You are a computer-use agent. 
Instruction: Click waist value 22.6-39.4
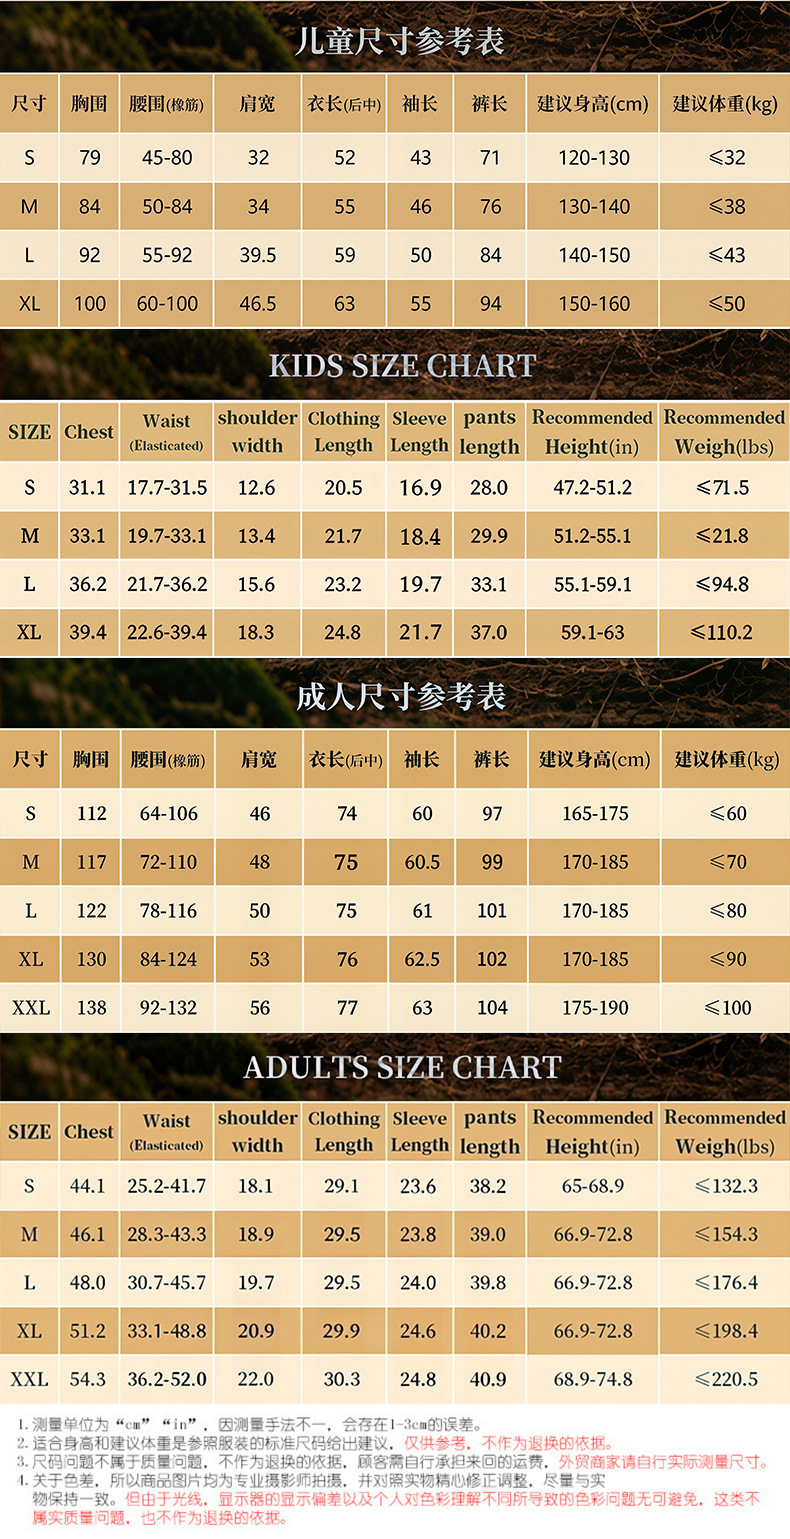[x=167, y=632]
